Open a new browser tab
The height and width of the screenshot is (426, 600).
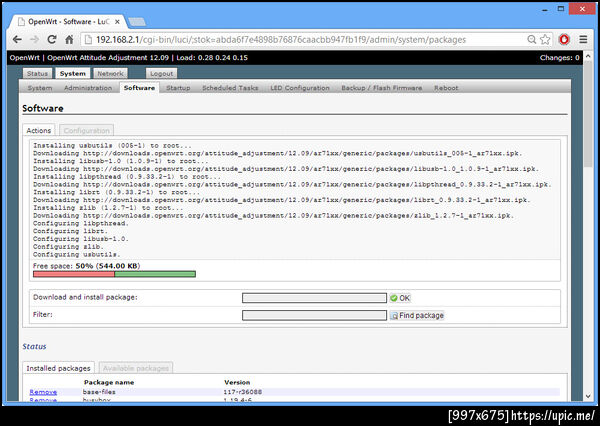pyautogui.click(x=137, y=22)
